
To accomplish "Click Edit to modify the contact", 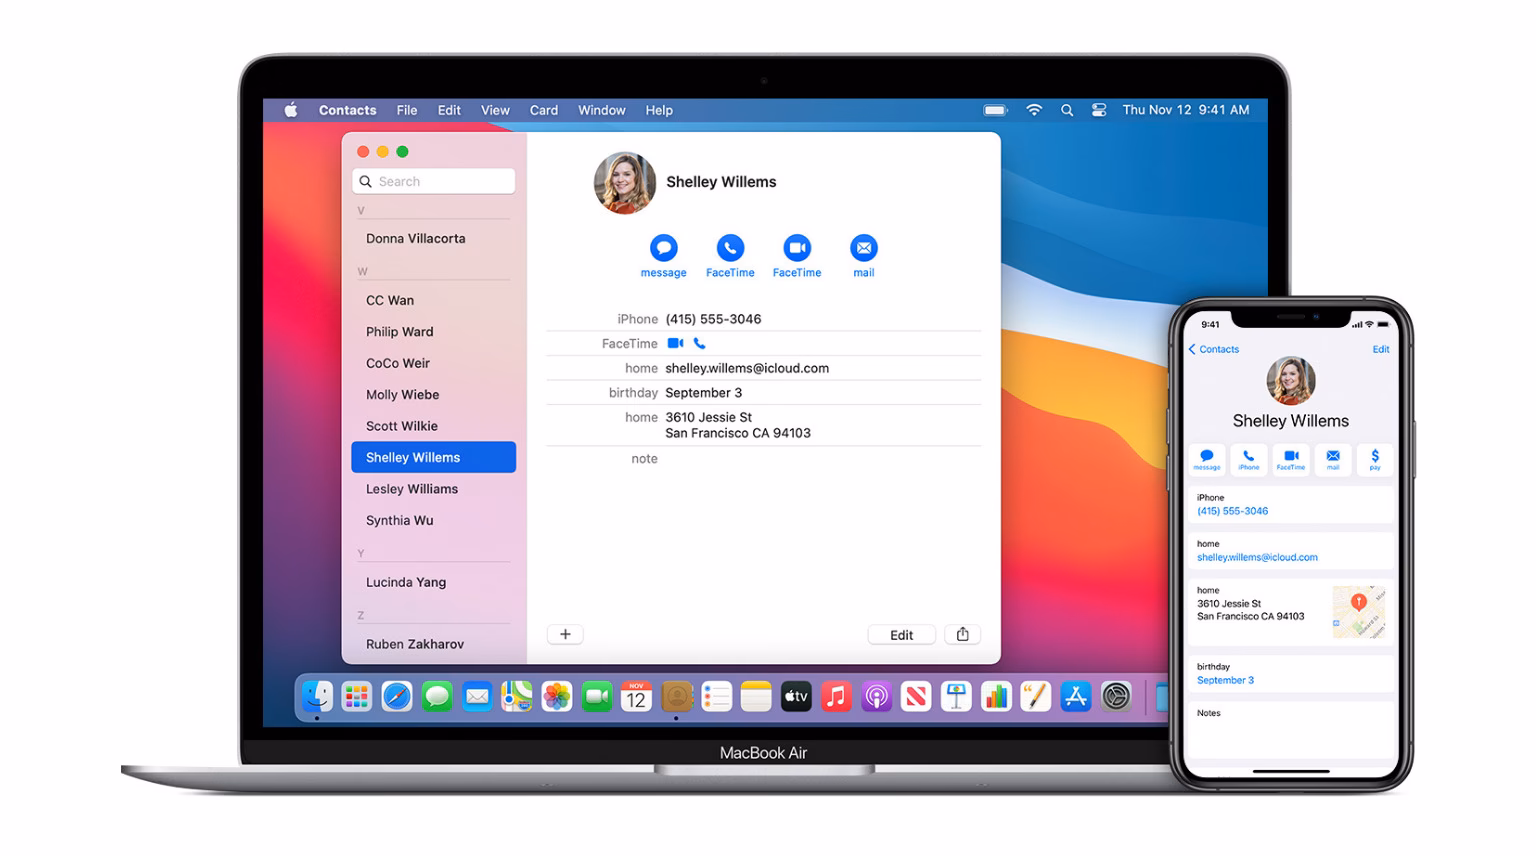I will (x=901, y=634).
